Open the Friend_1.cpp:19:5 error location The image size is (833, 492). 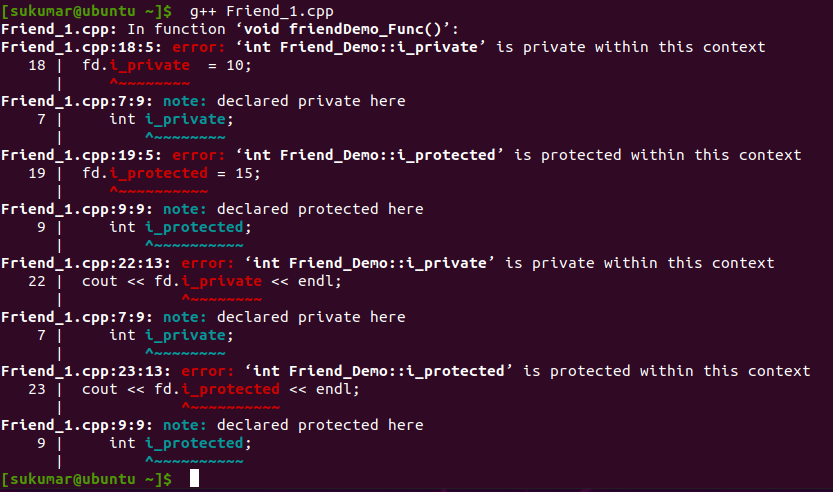82,155
